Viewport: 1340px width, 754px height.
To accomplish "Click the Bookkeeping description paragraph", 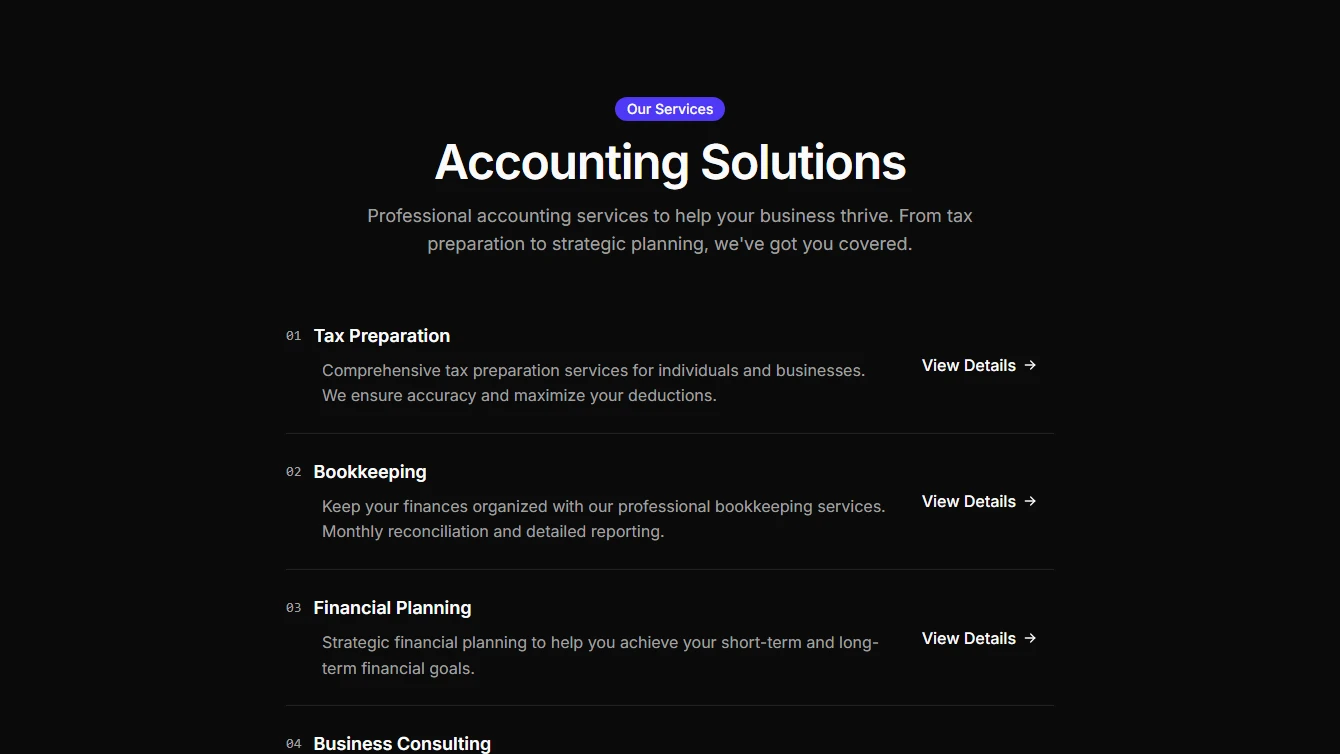I will [x=603, y=518].
